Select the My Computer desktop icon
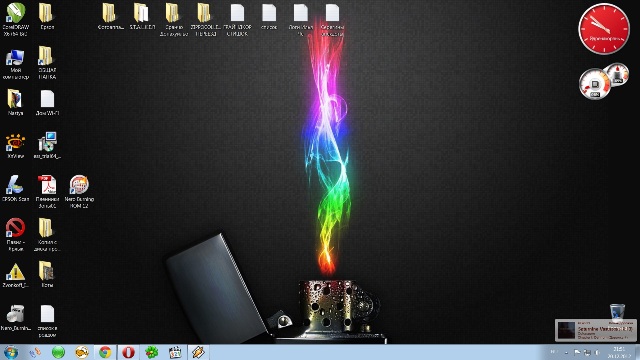The image size is (640, 360). tap(16, 64)
